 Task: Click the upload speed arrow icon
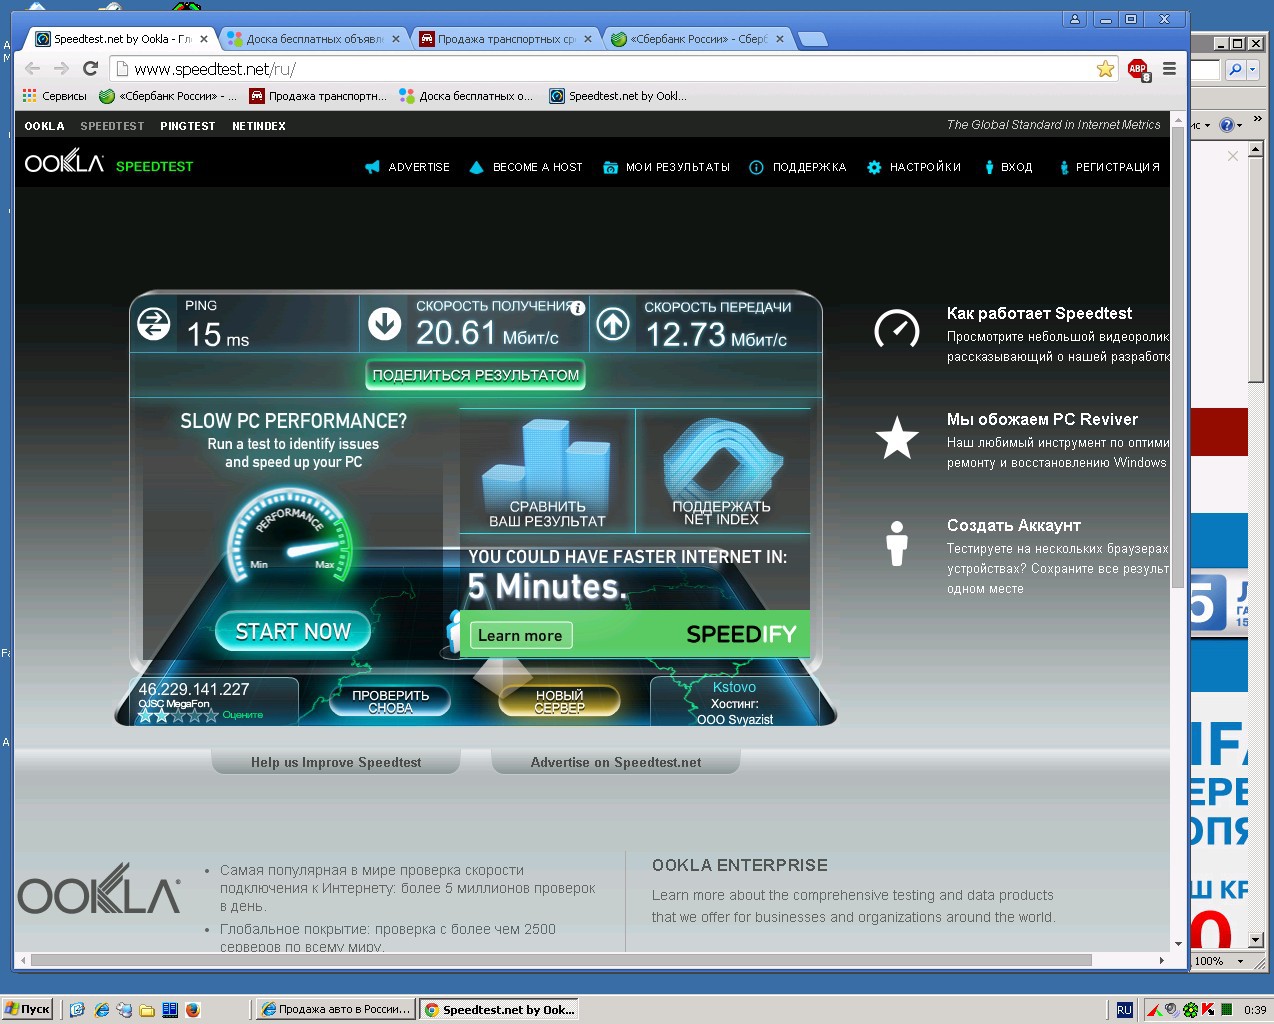point(613,324)
